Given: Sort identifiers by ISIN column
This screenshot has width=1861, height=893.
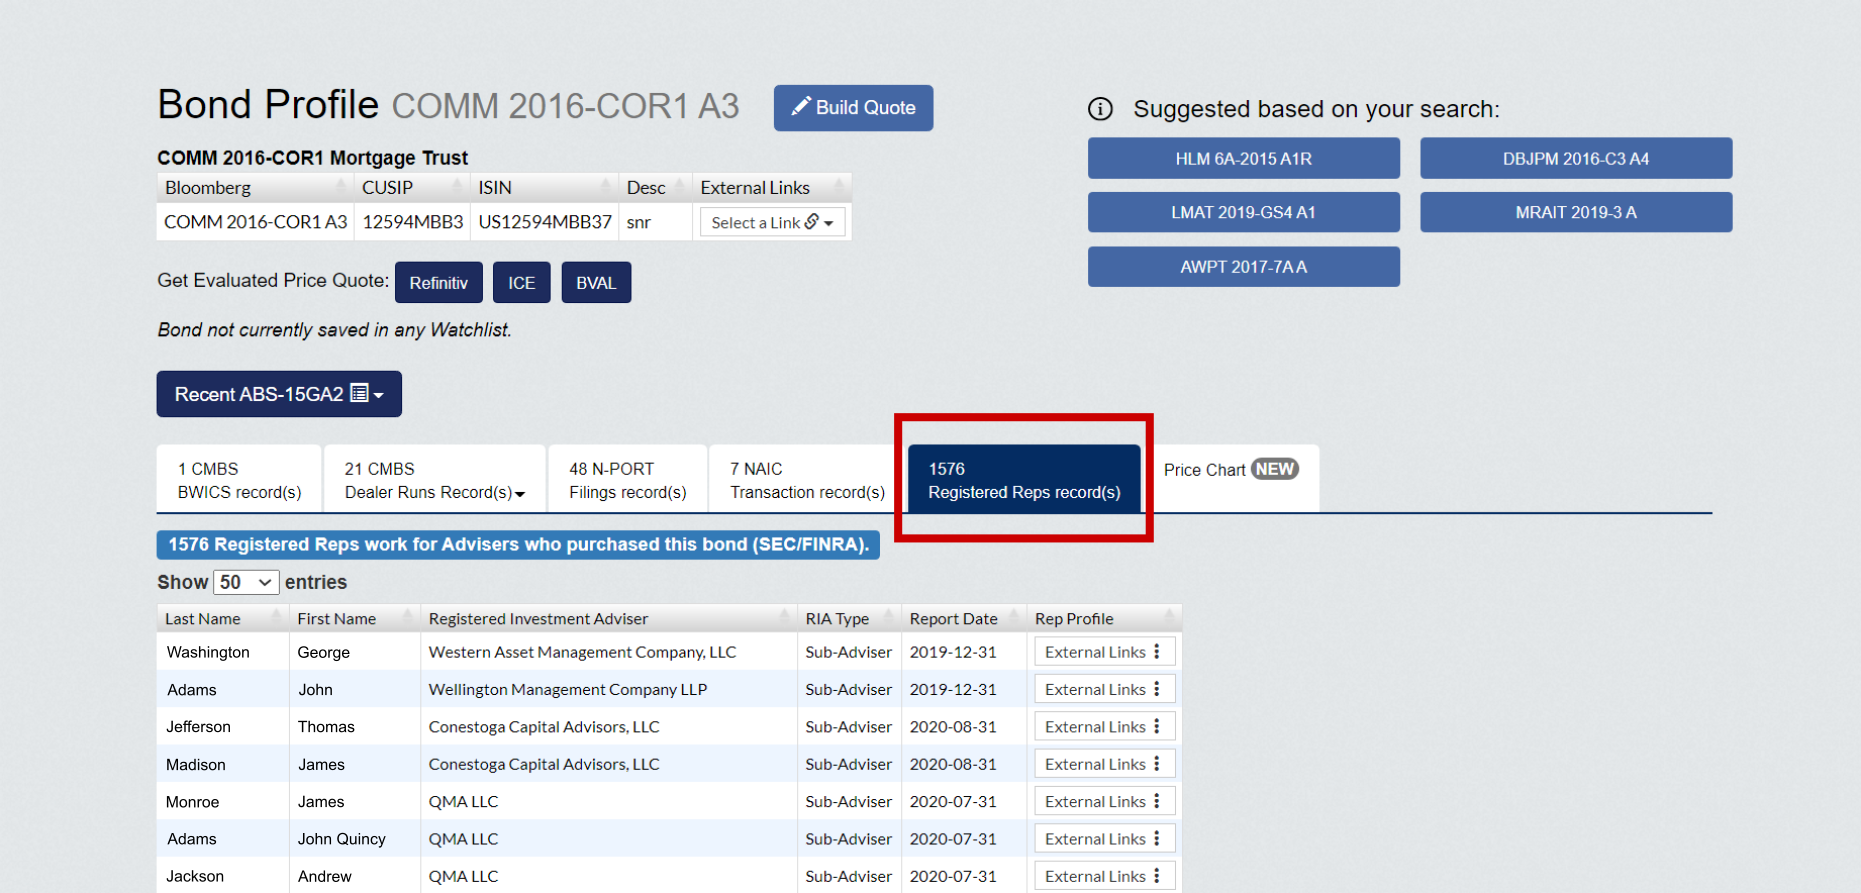Looking at the screenshot, I should pyautogui.click(x=544, y=188).
